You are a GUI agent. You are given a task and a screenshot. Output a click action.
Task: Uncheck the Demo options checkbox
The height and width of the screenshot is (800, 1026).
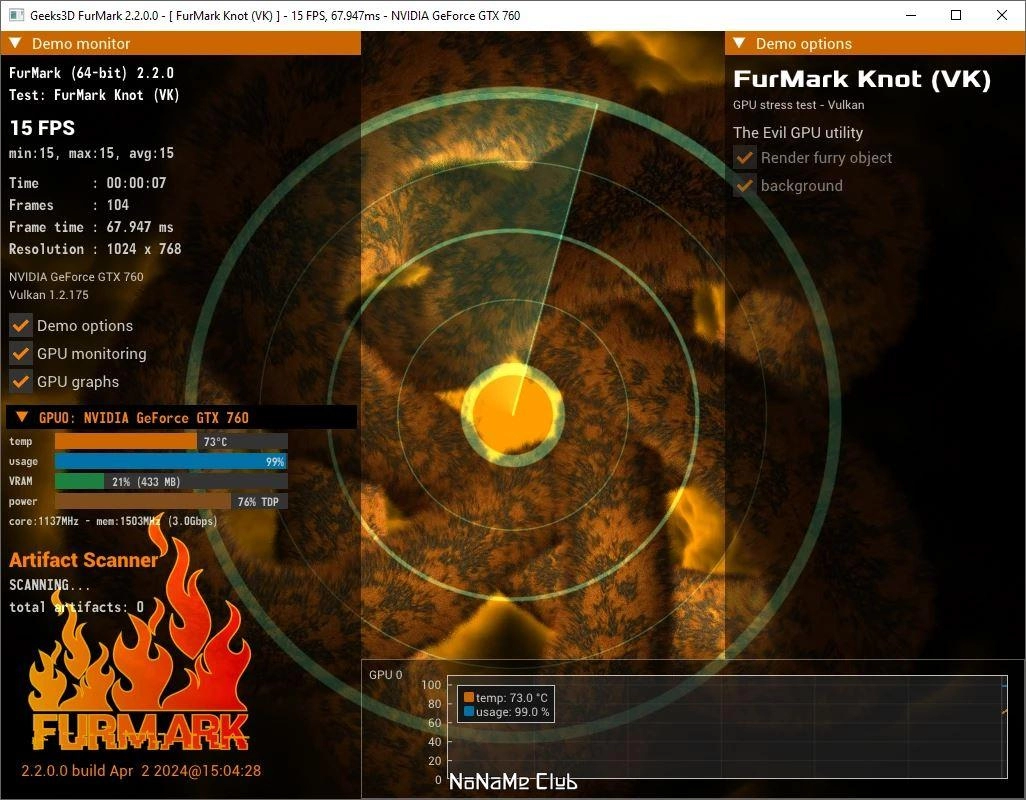coord(21,325)
